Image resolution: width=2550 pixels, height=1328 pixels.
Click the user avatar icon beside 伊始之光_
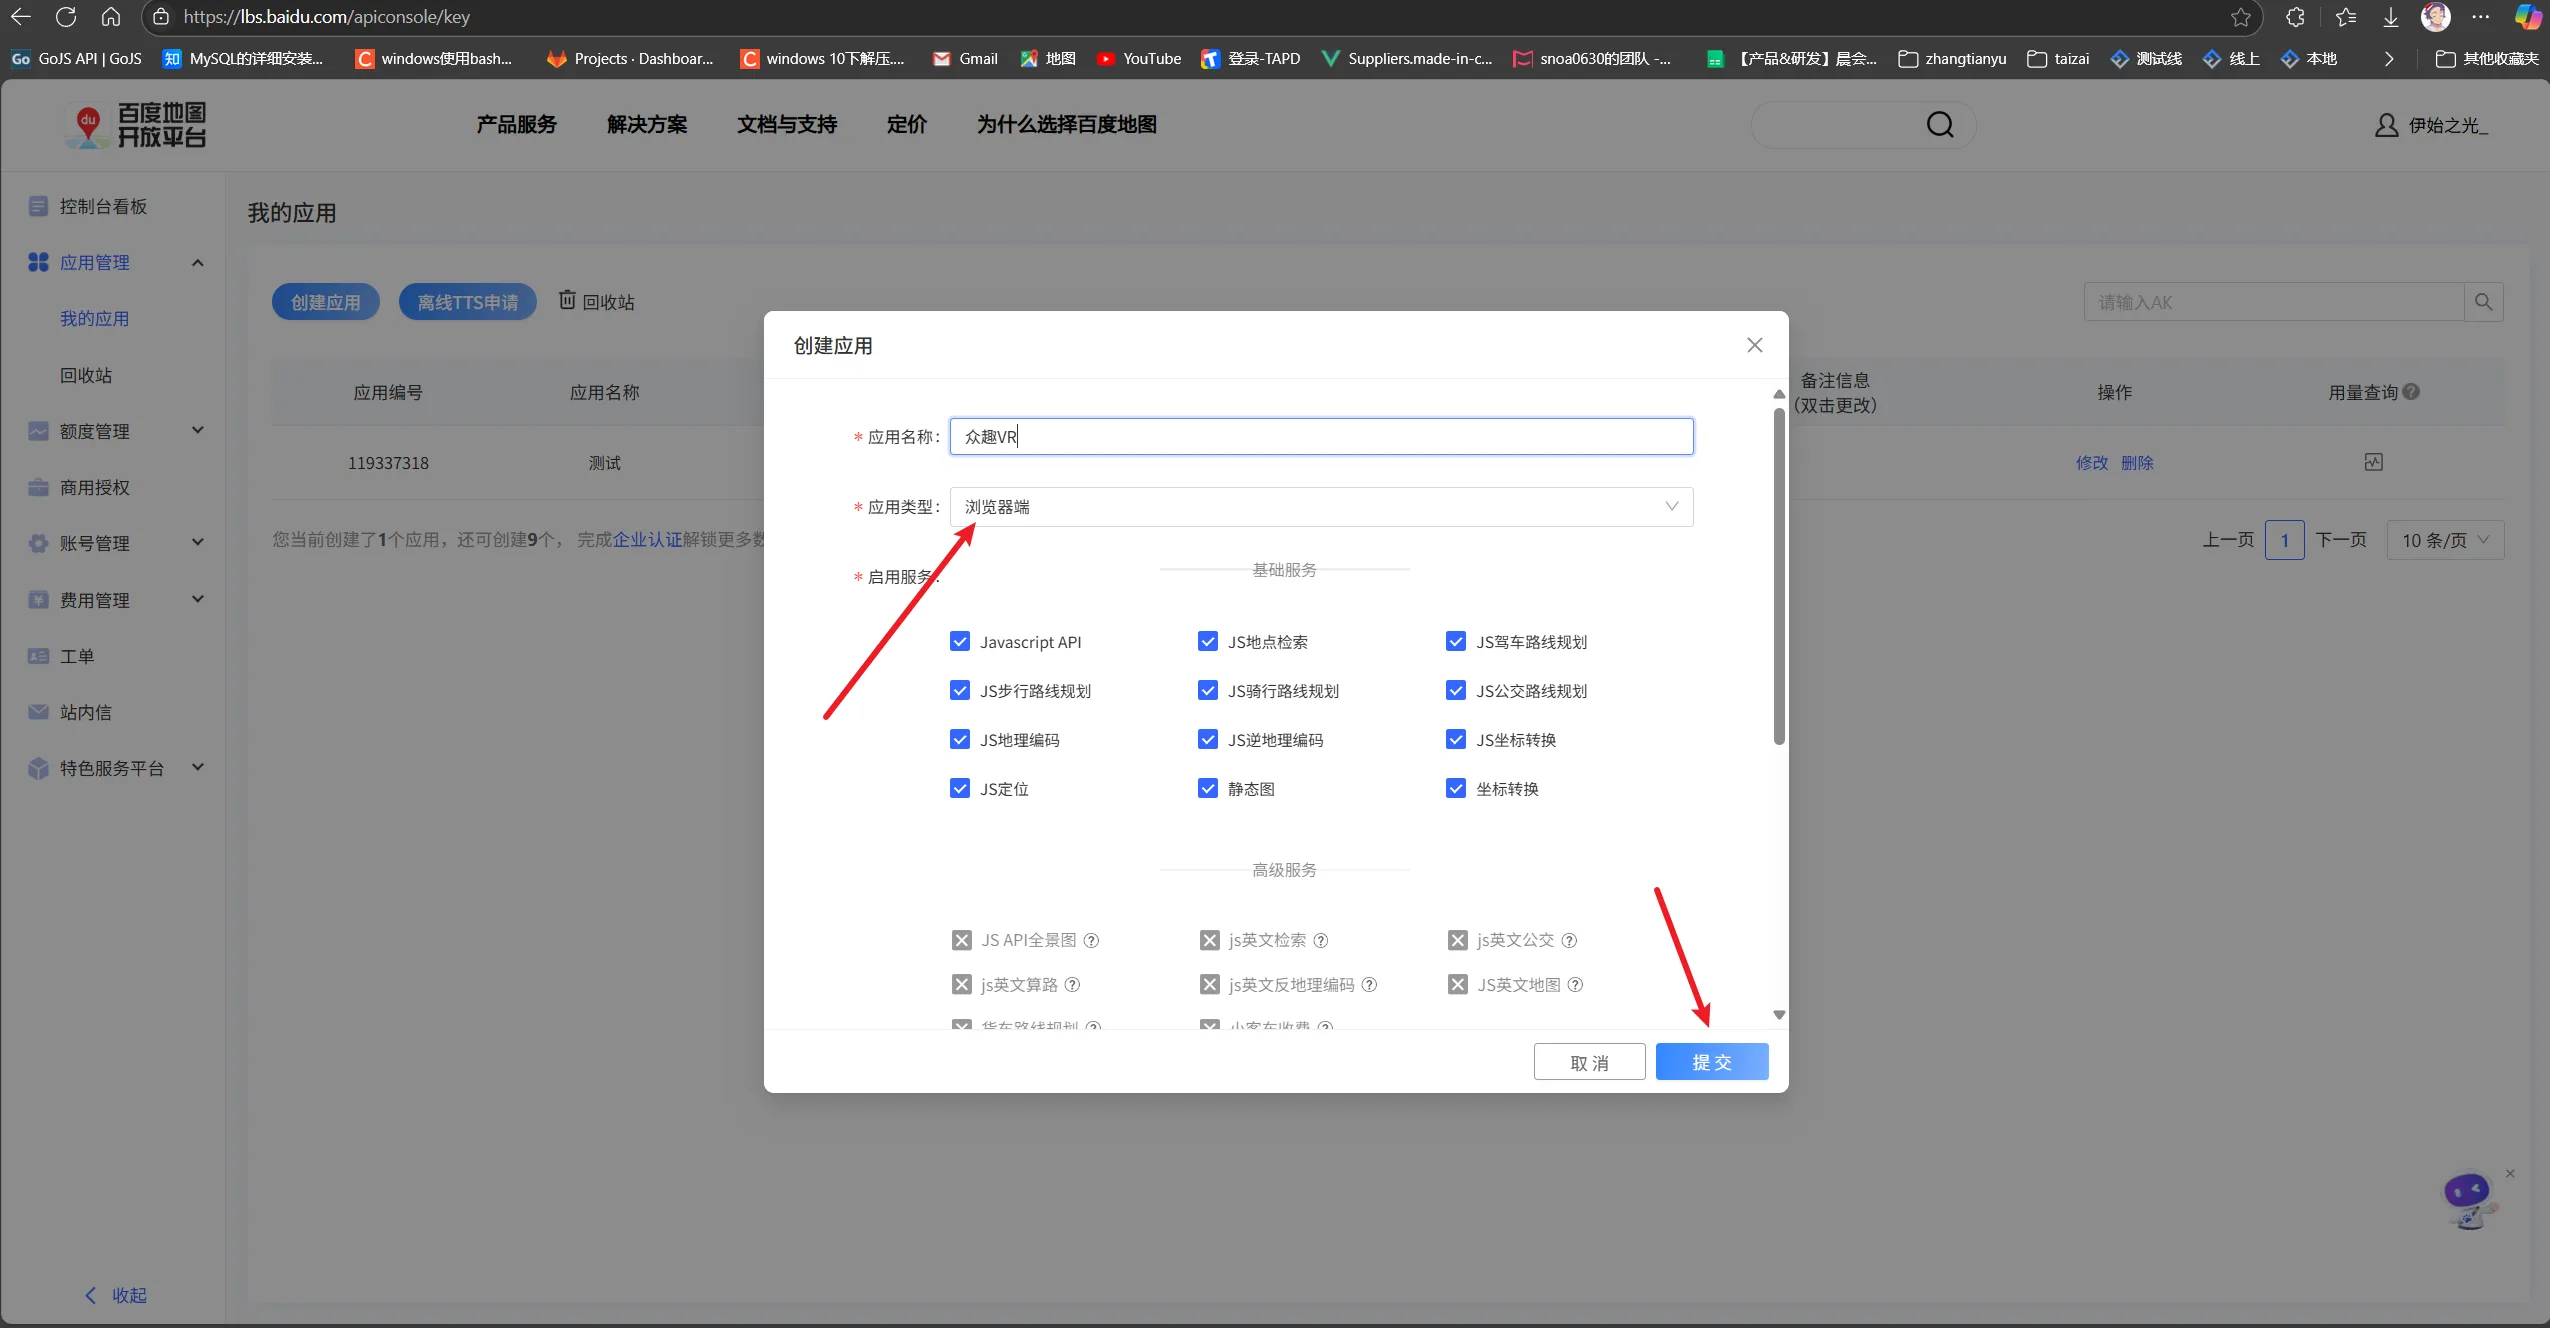point(2387,125)
